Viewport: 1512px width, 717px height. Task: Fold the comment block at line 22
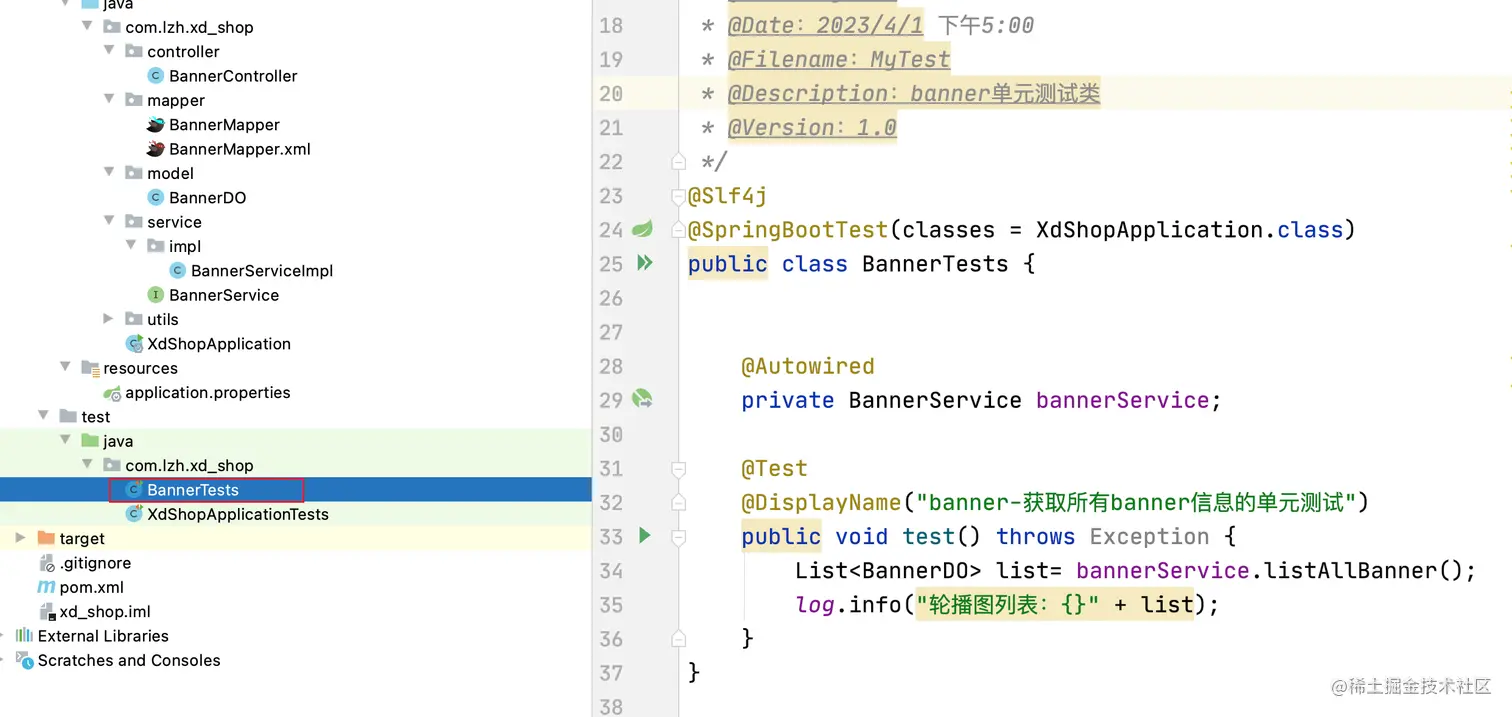point(679,161)
